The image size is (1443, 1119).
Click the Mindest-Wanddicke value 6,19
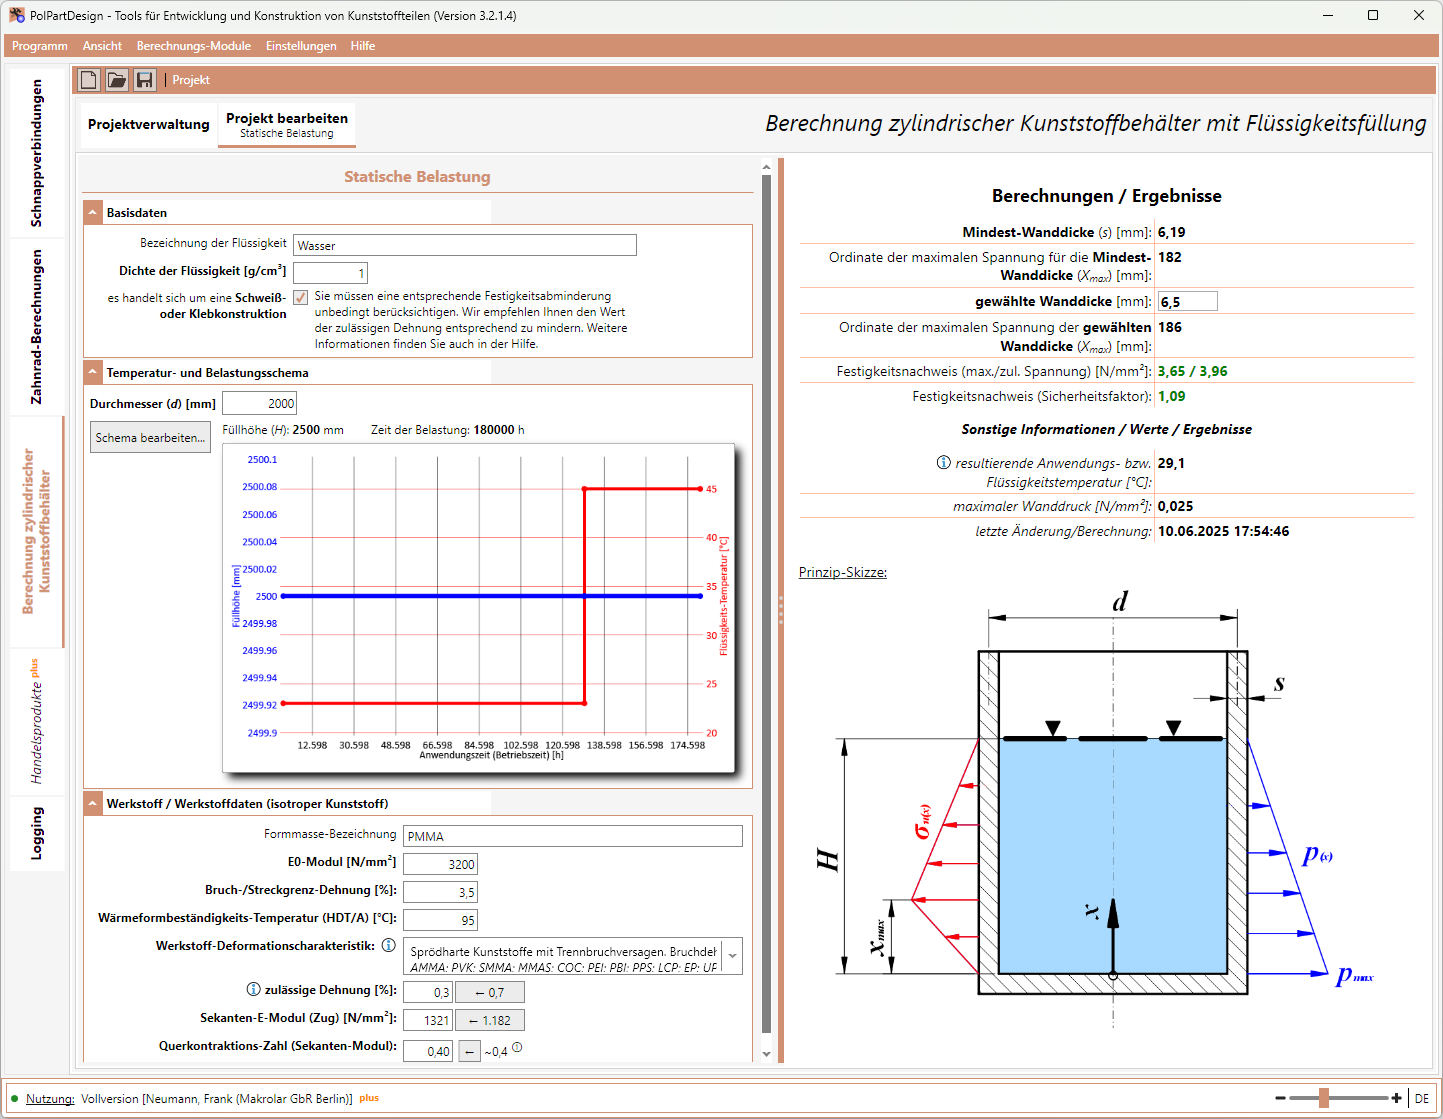(1172, 232)
